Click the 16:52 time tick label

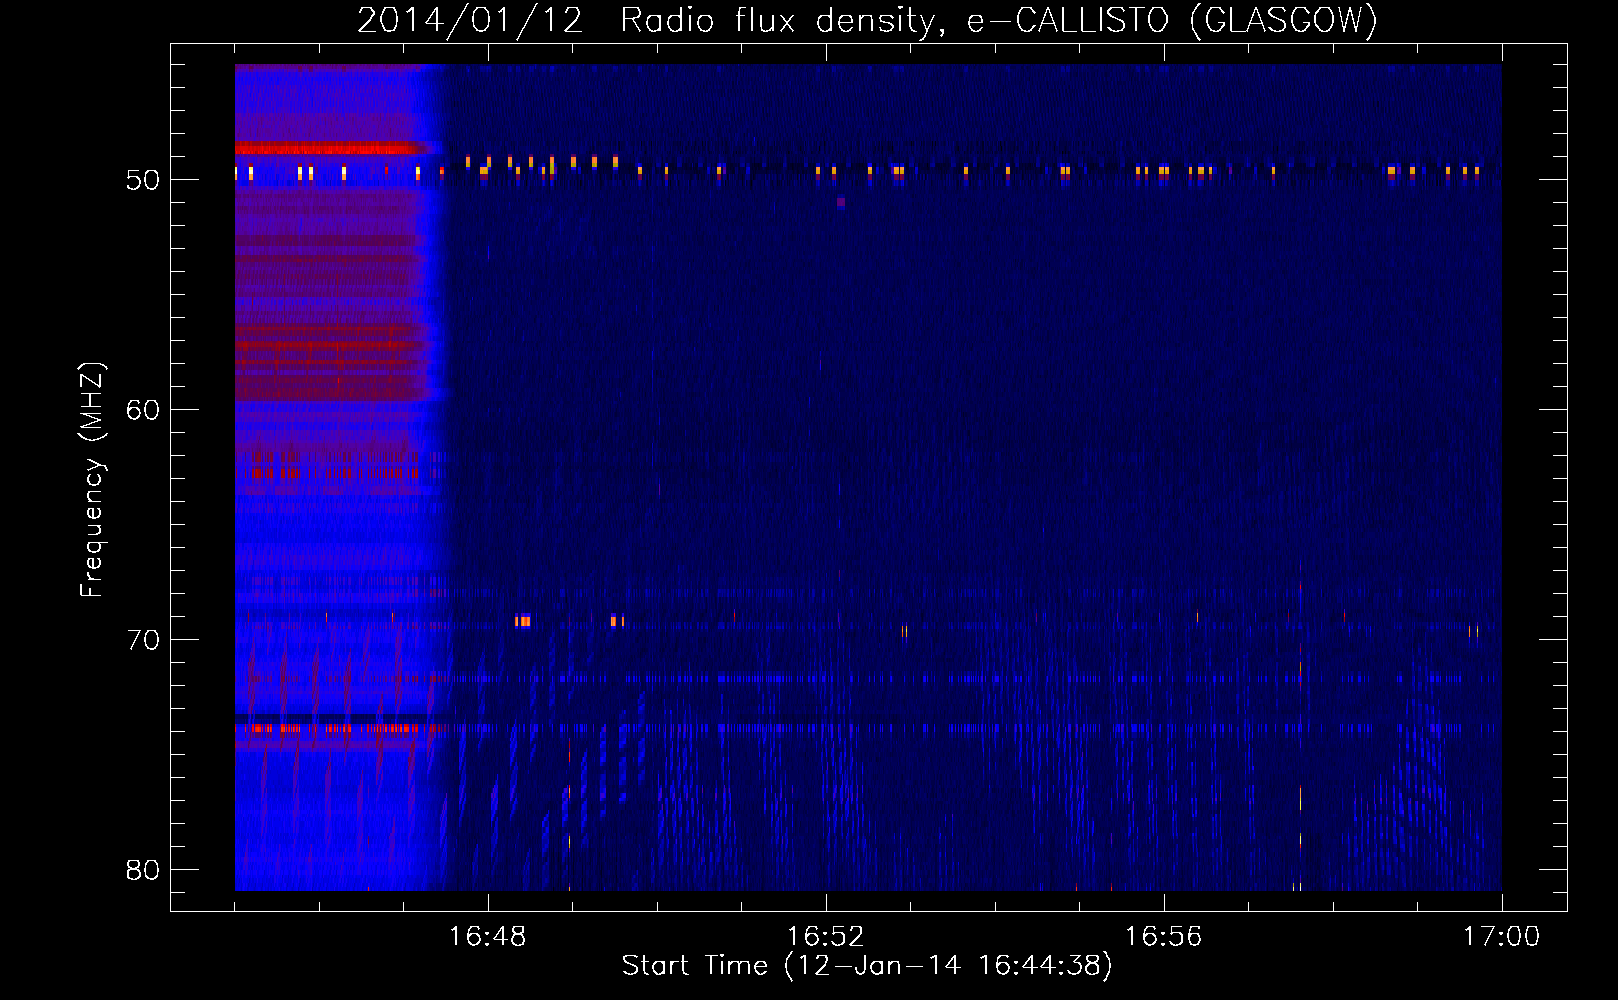pos(825,937)
